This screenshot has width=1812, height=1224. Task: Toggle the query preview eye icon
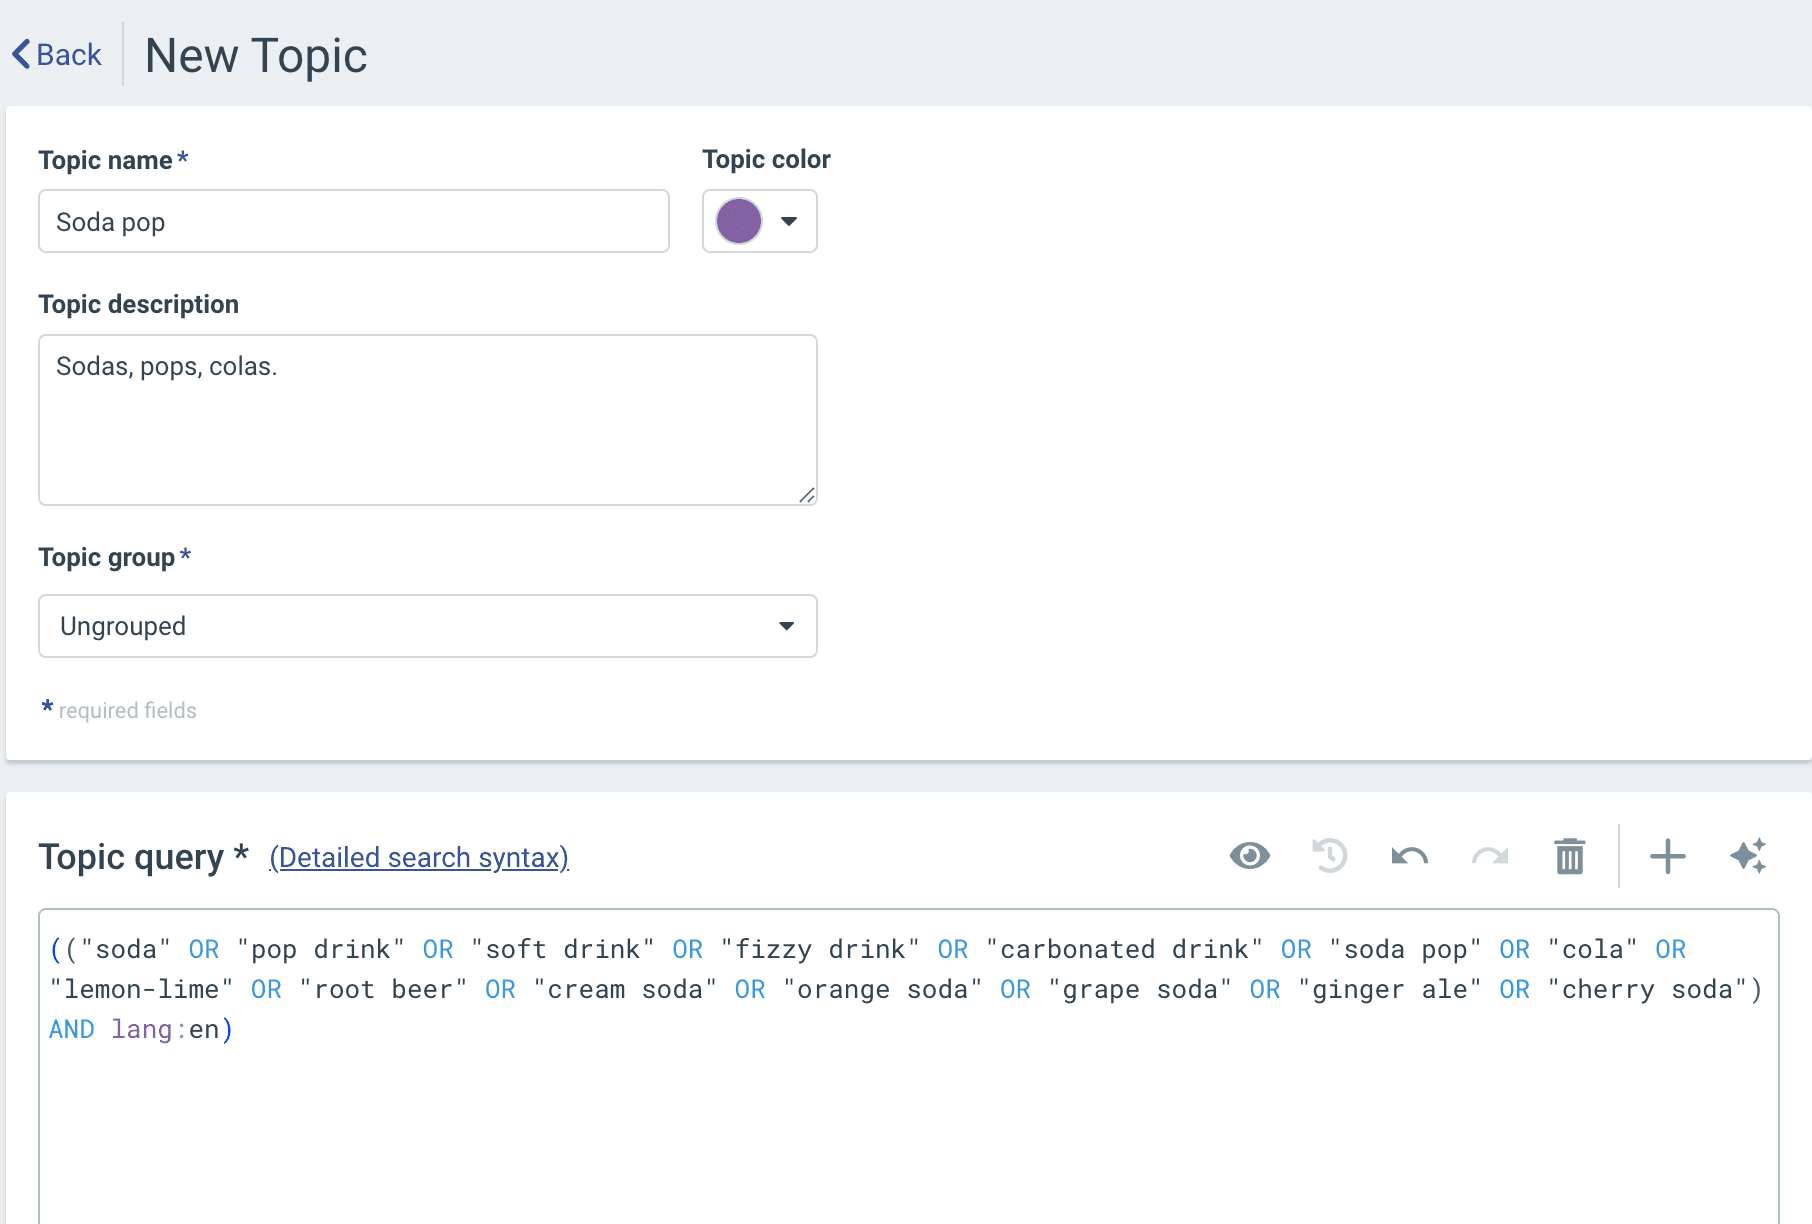click(1249, 856)
